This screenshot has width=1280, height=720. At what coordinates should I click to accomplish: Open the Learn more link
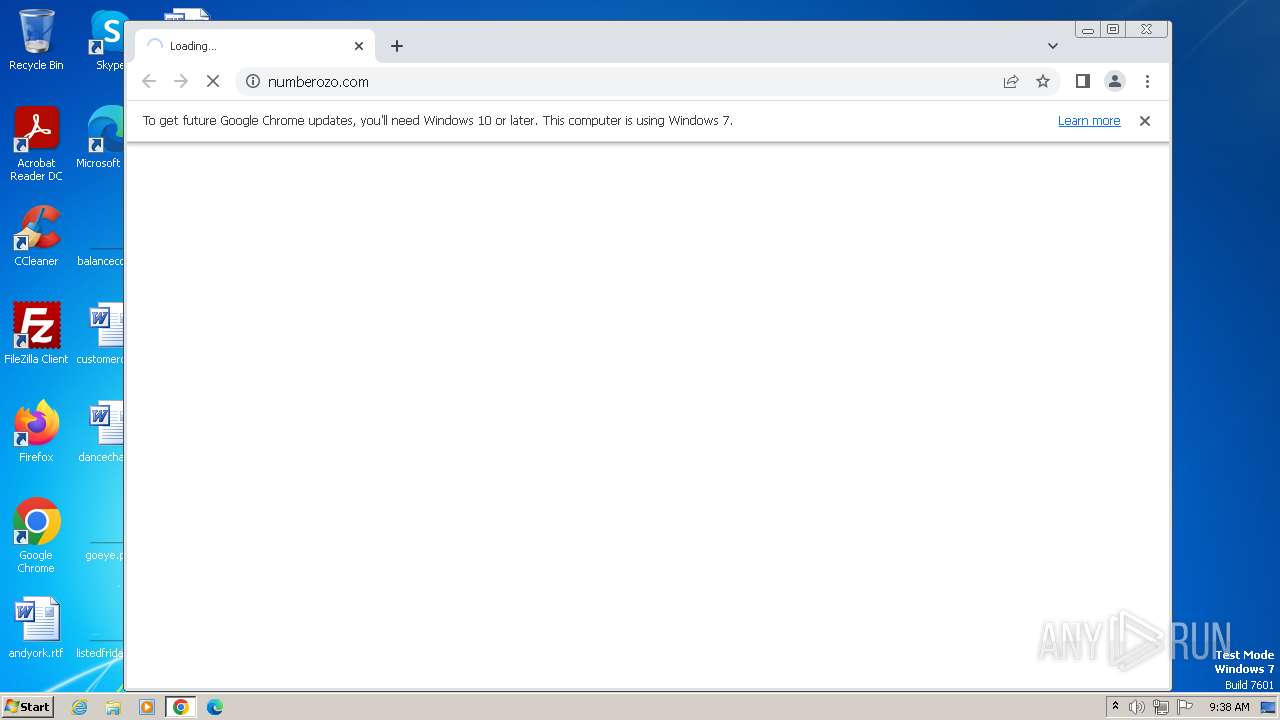tap(1089, 121)
